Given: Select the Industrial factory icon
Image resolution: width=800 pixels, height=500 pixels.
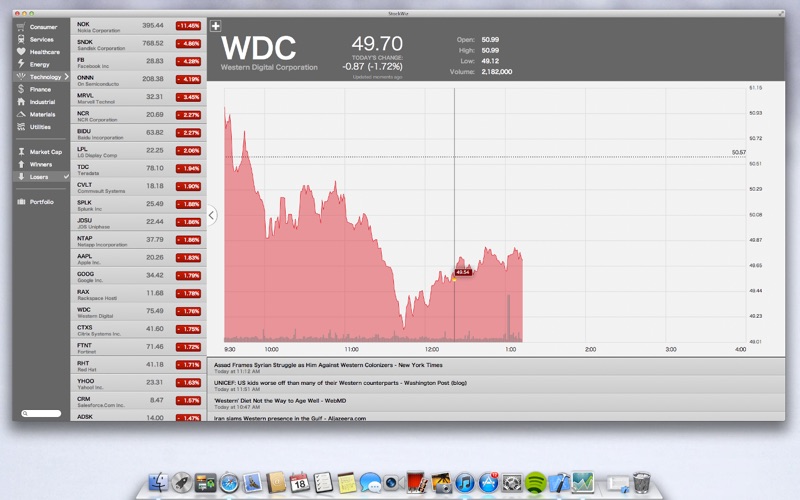Looking at the screenshot, I should point(21,102).
